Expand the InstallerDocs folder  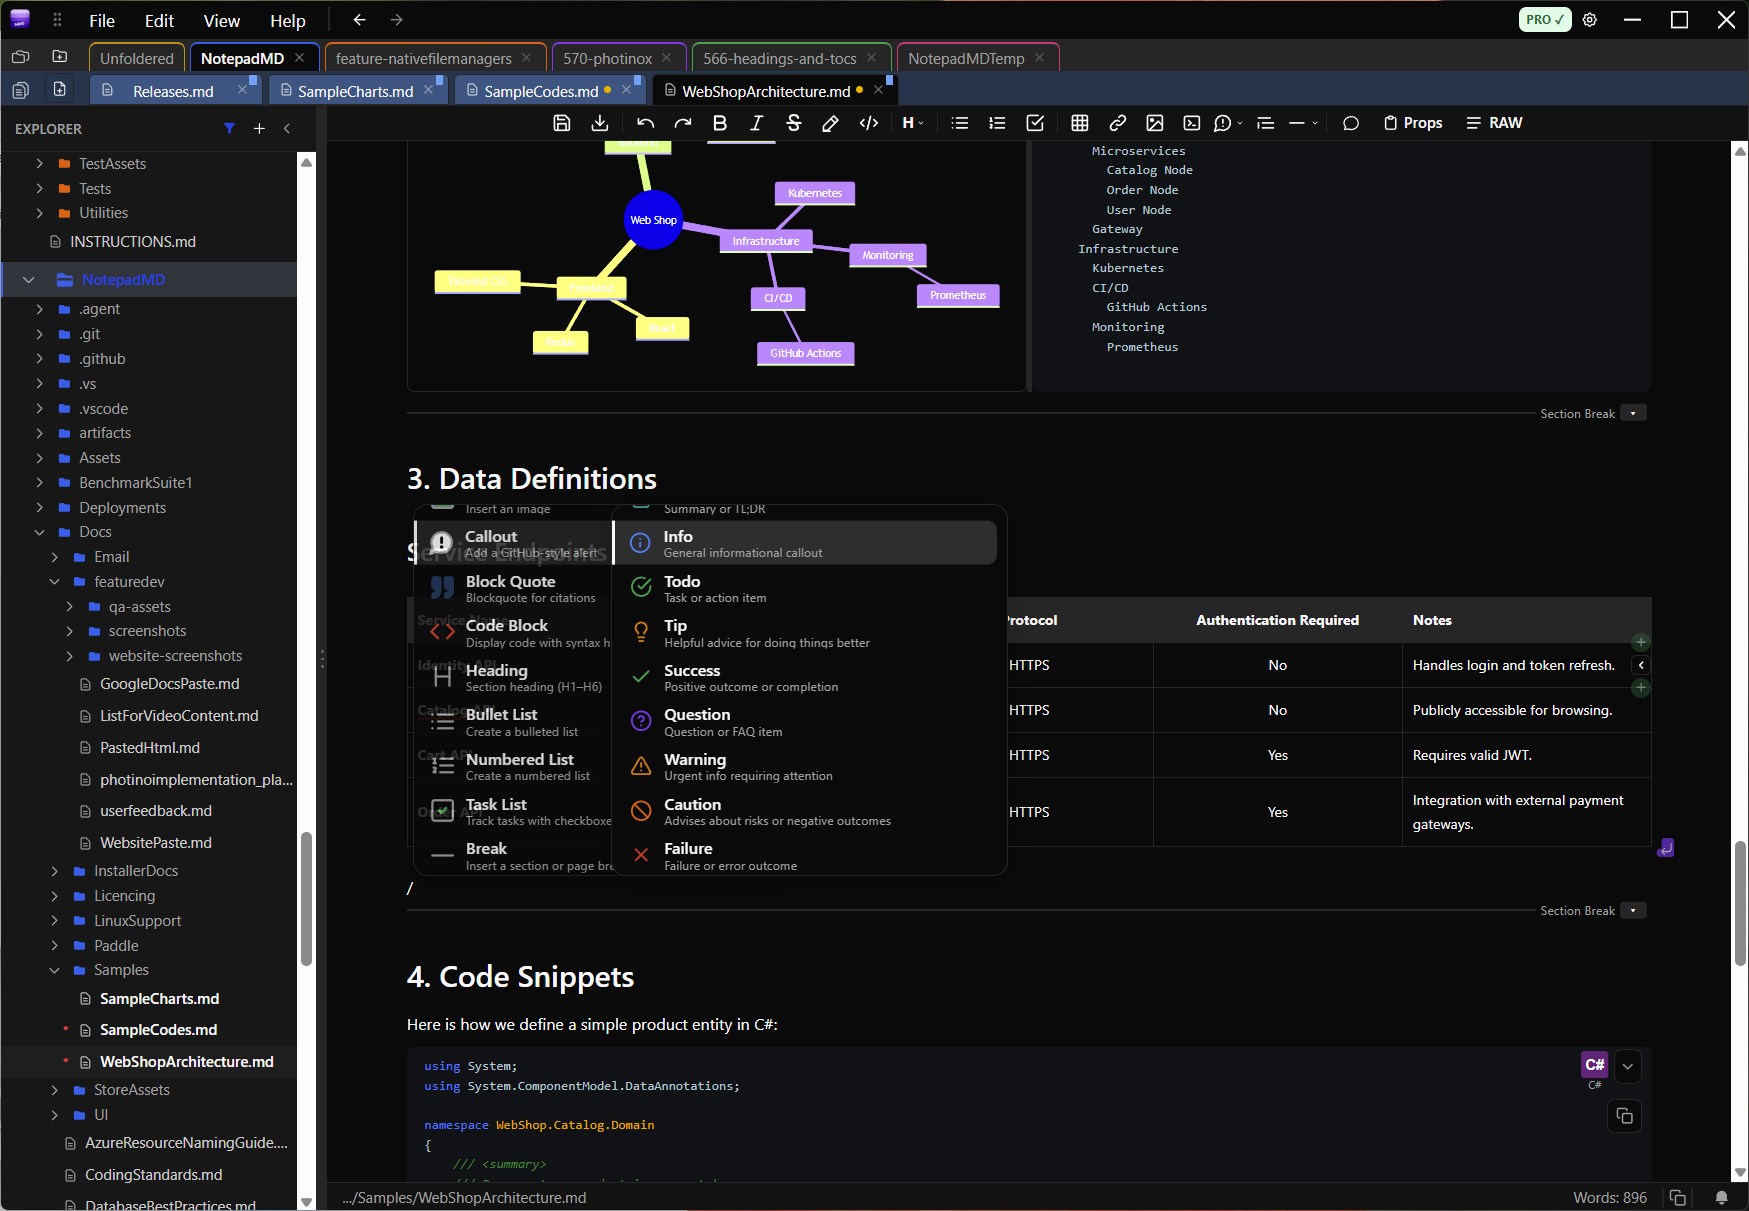tap(55, 871)
